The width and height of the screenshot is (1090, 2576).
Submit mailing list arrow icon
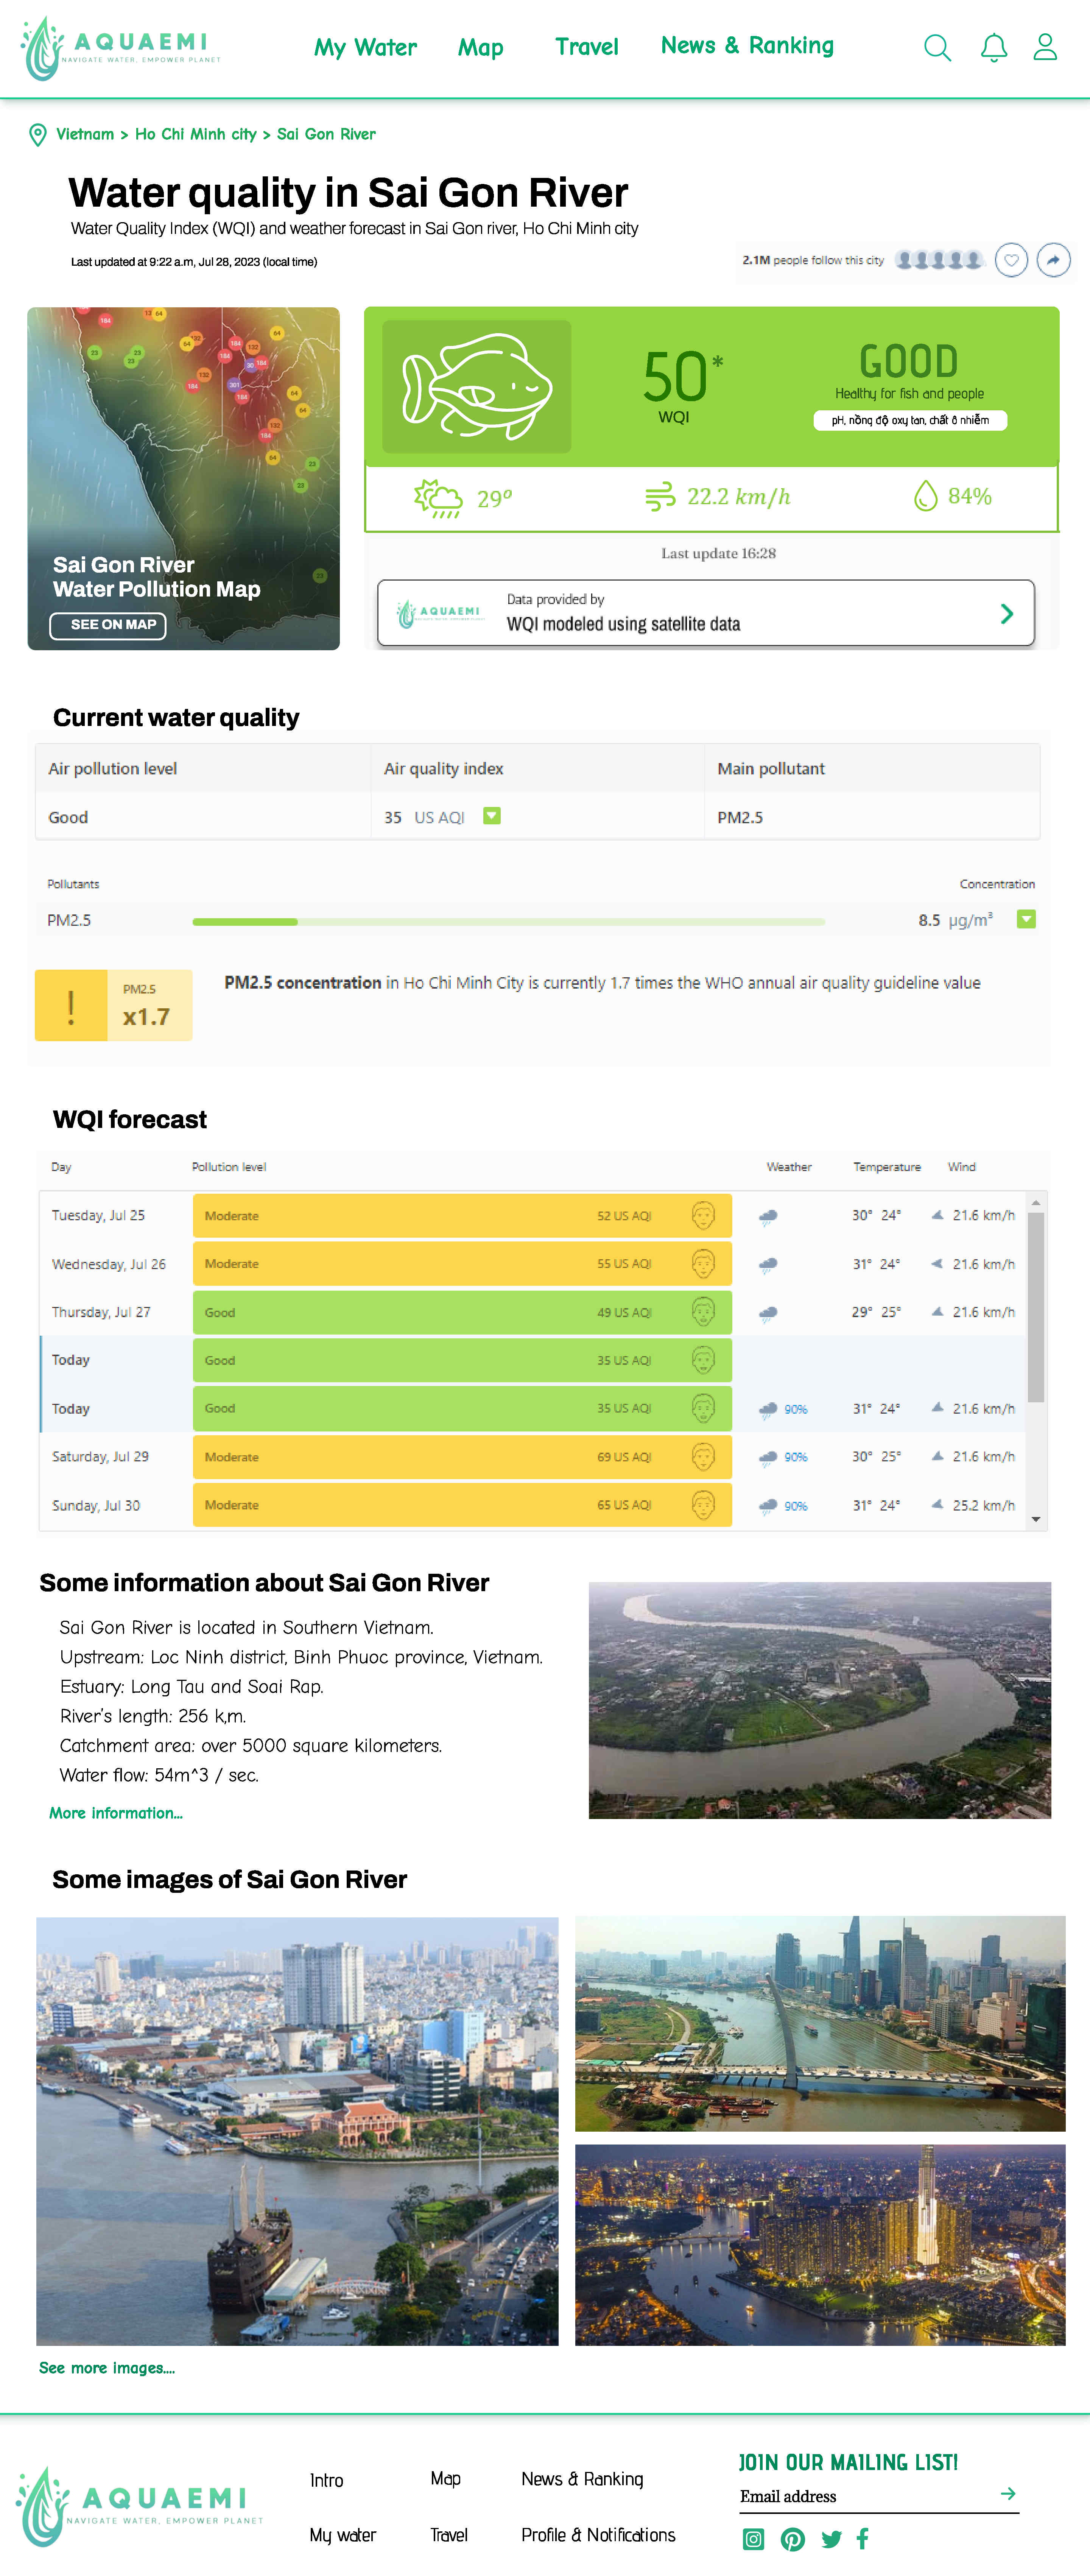pos(1008,2494)
